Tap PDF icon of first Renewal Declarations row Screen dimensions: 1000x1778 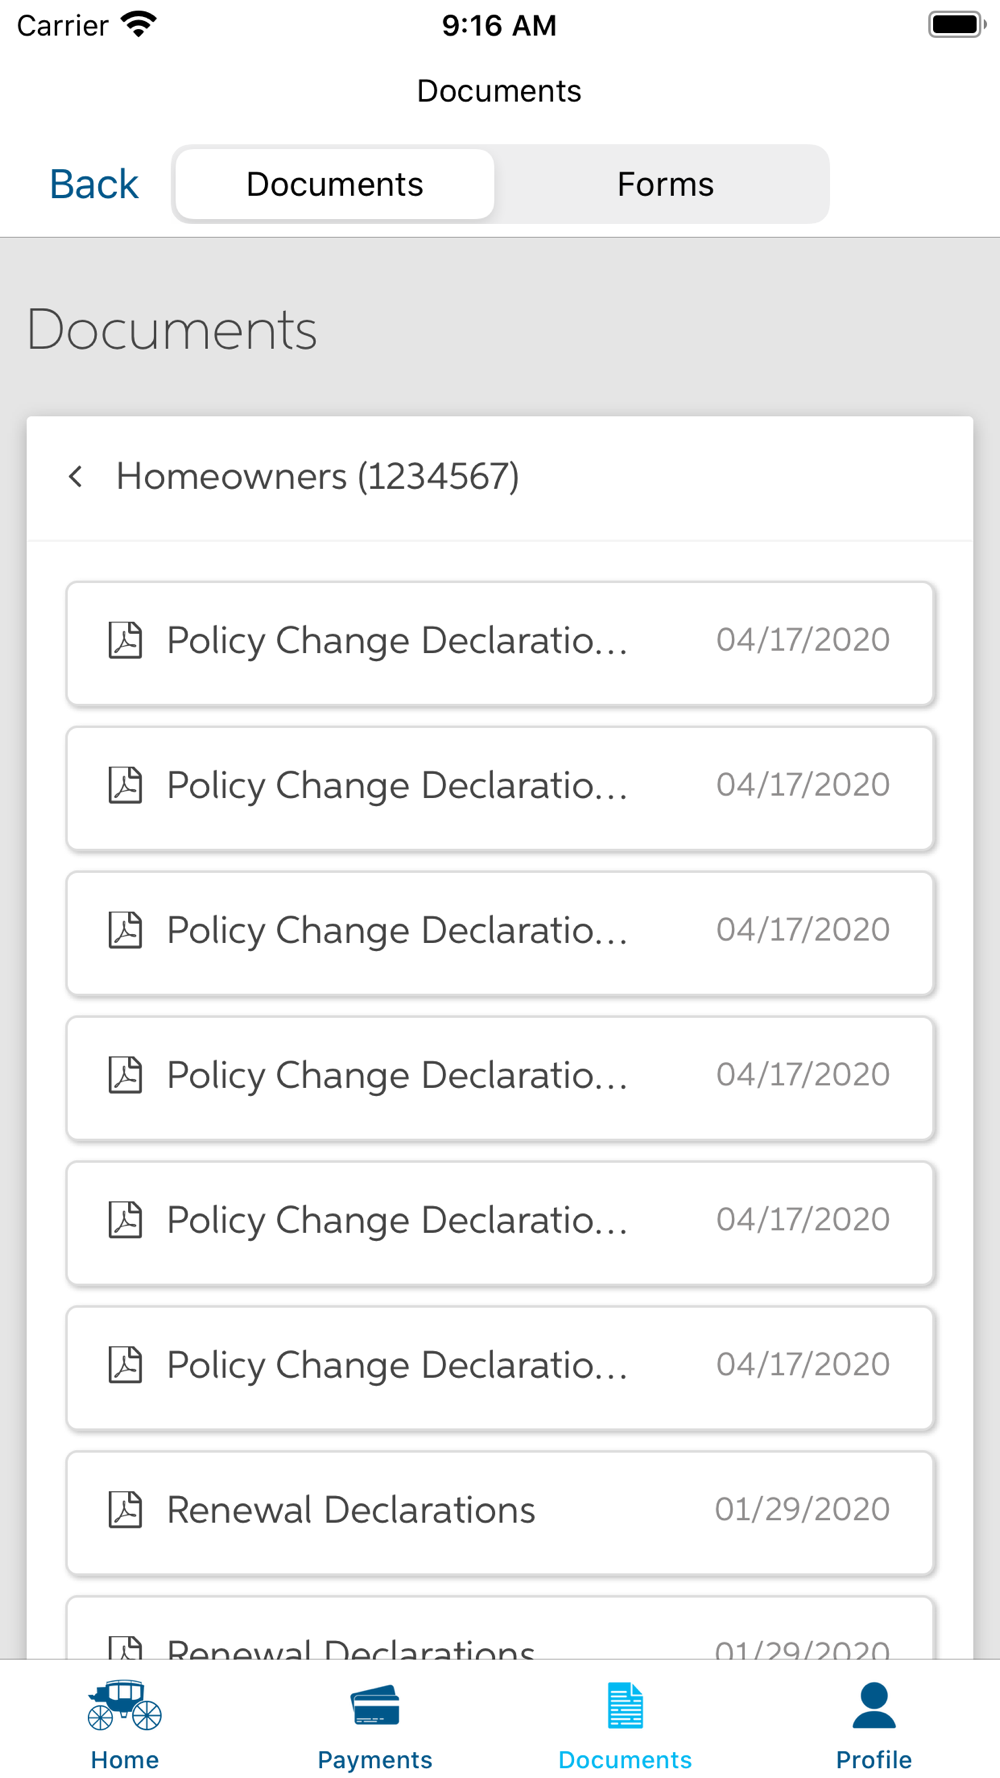125,1510
